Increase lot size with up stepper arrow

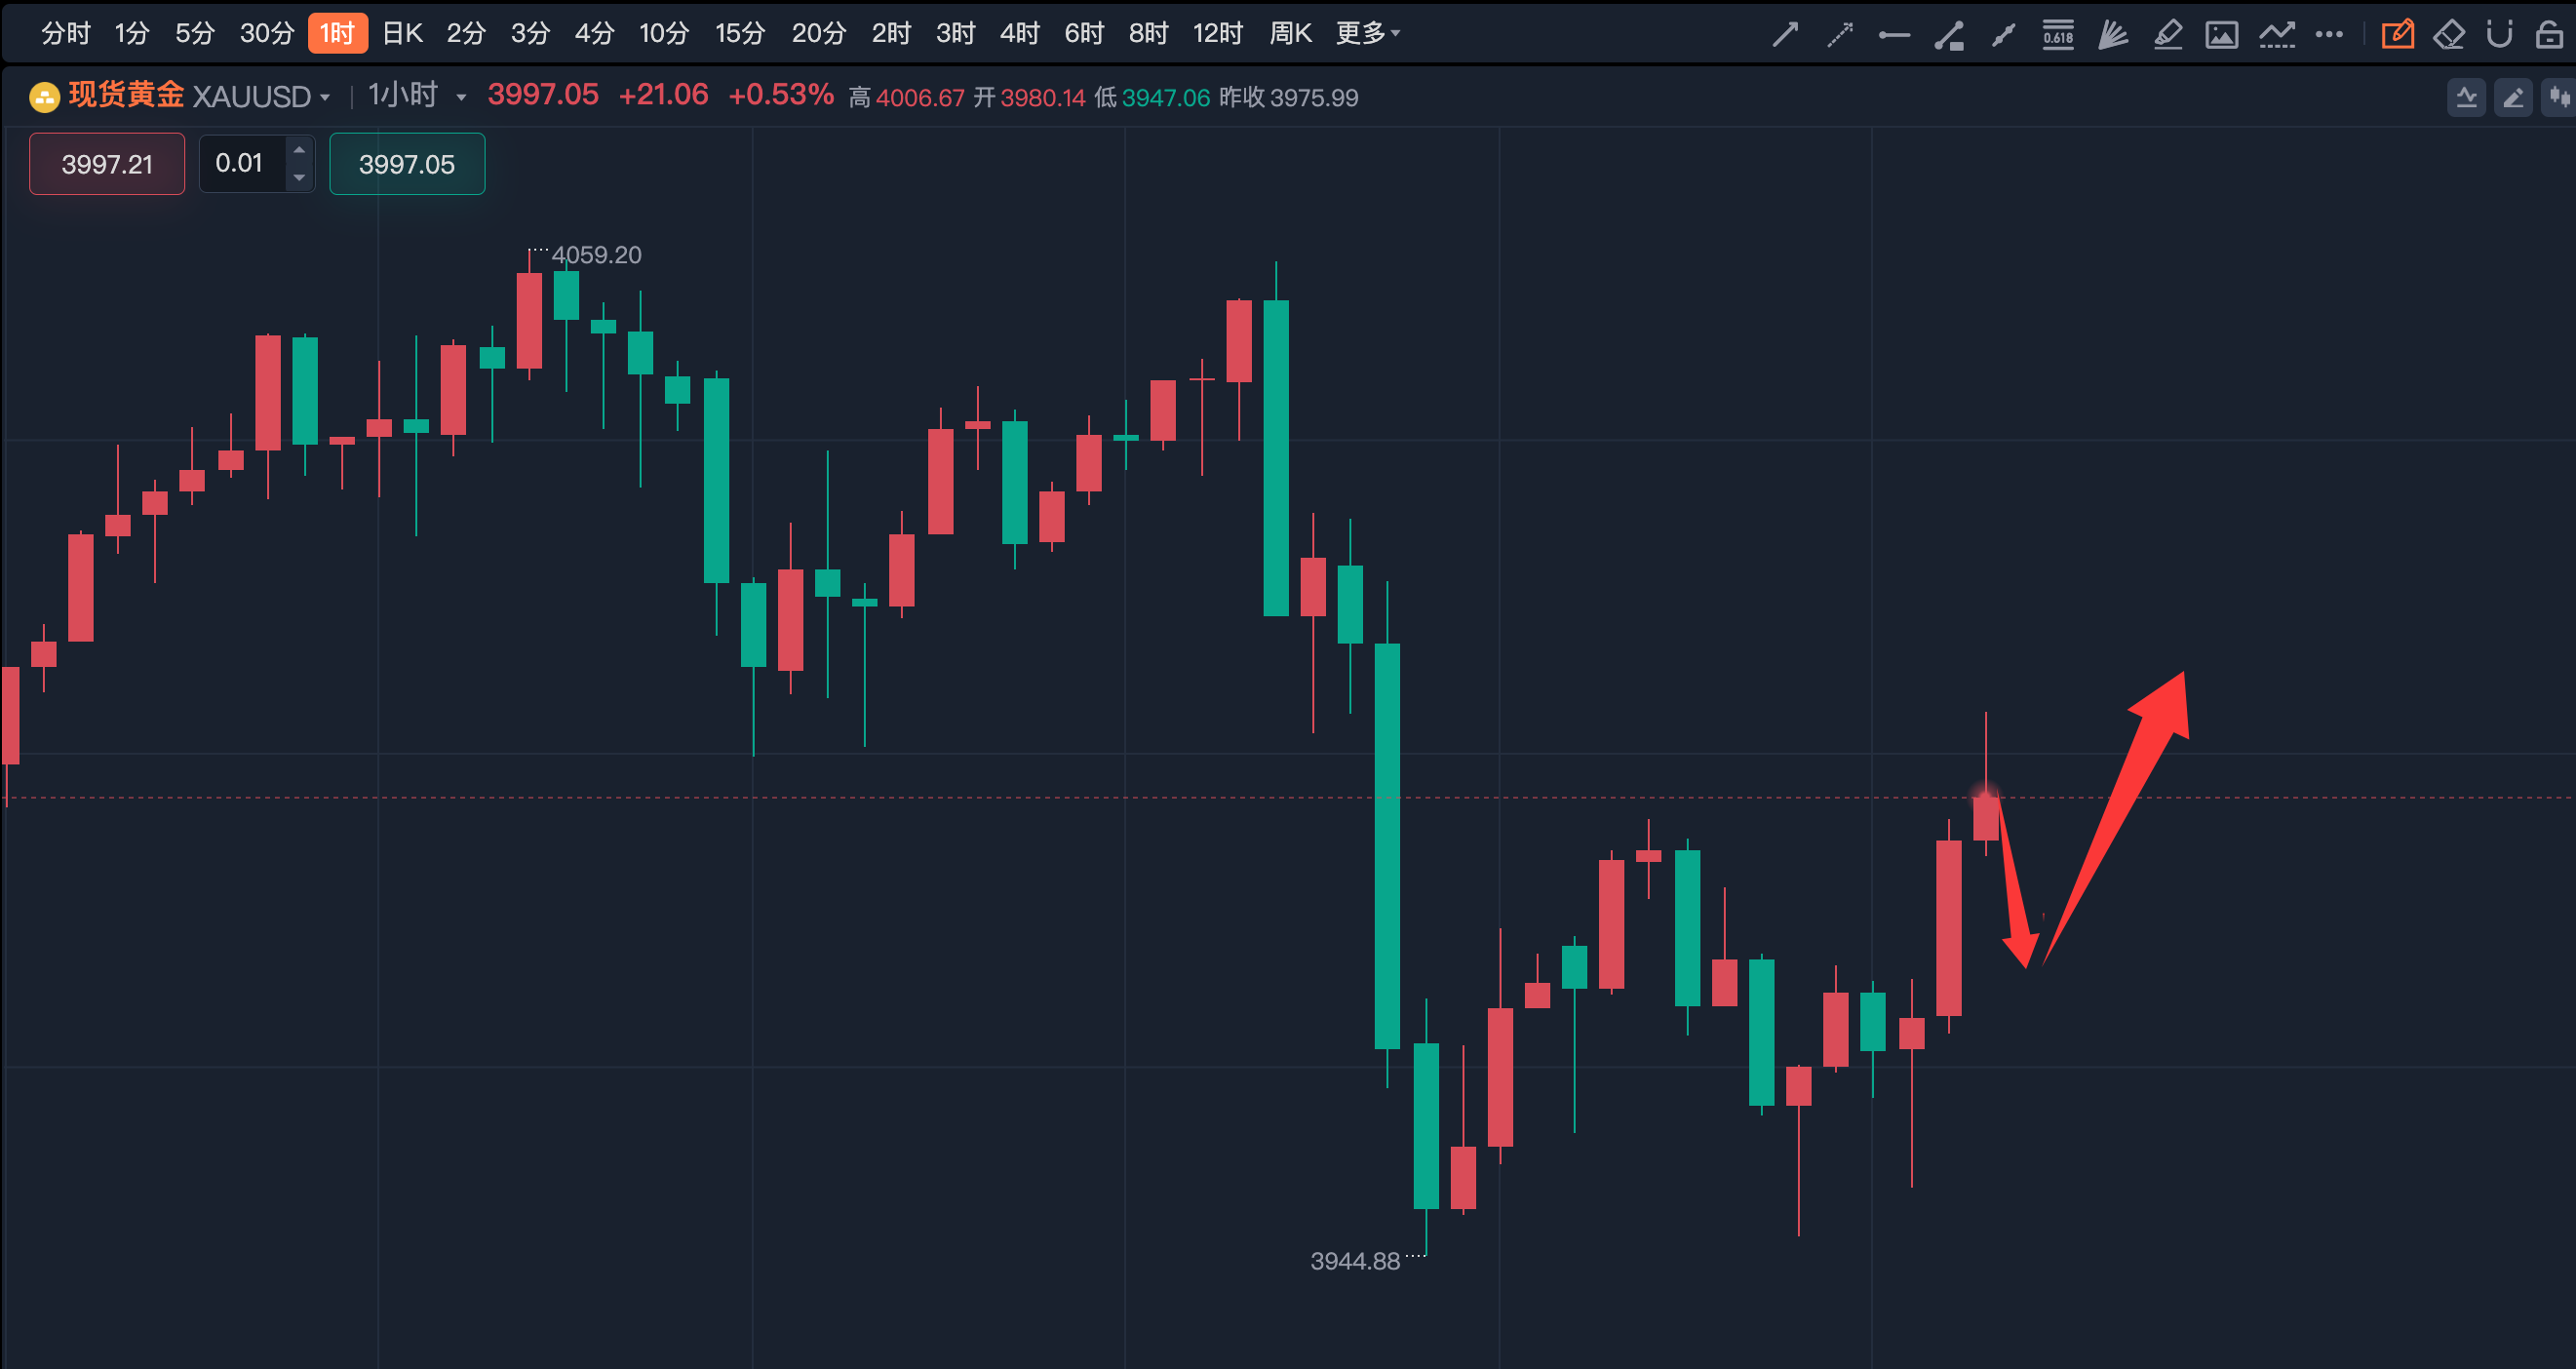click(299, 150)
